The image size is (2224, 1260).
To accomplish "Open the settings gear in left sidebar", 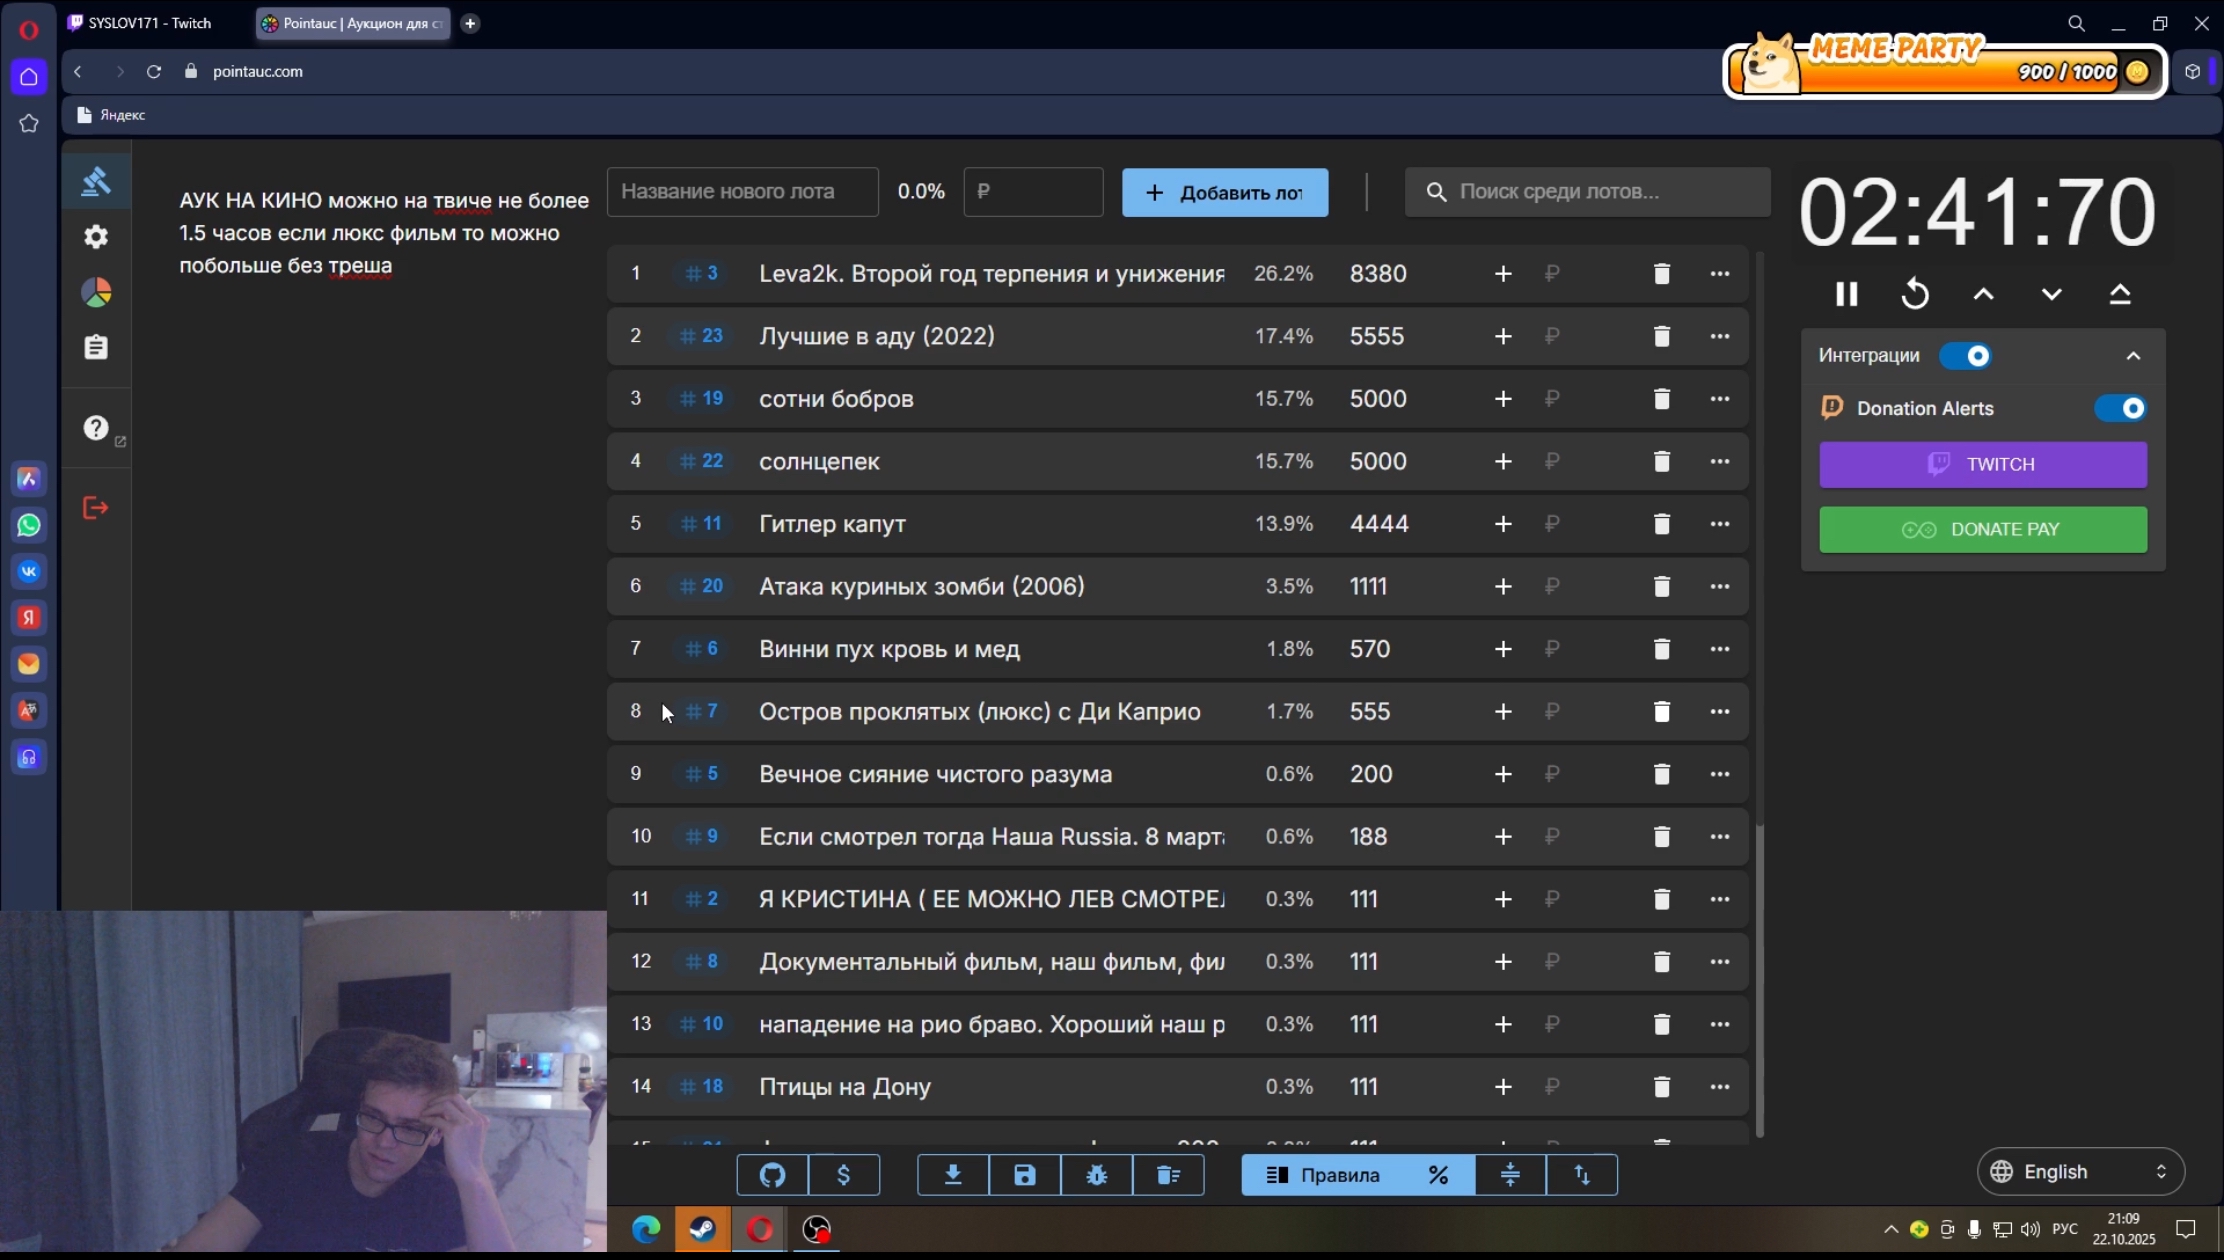I will click(96, 237).
